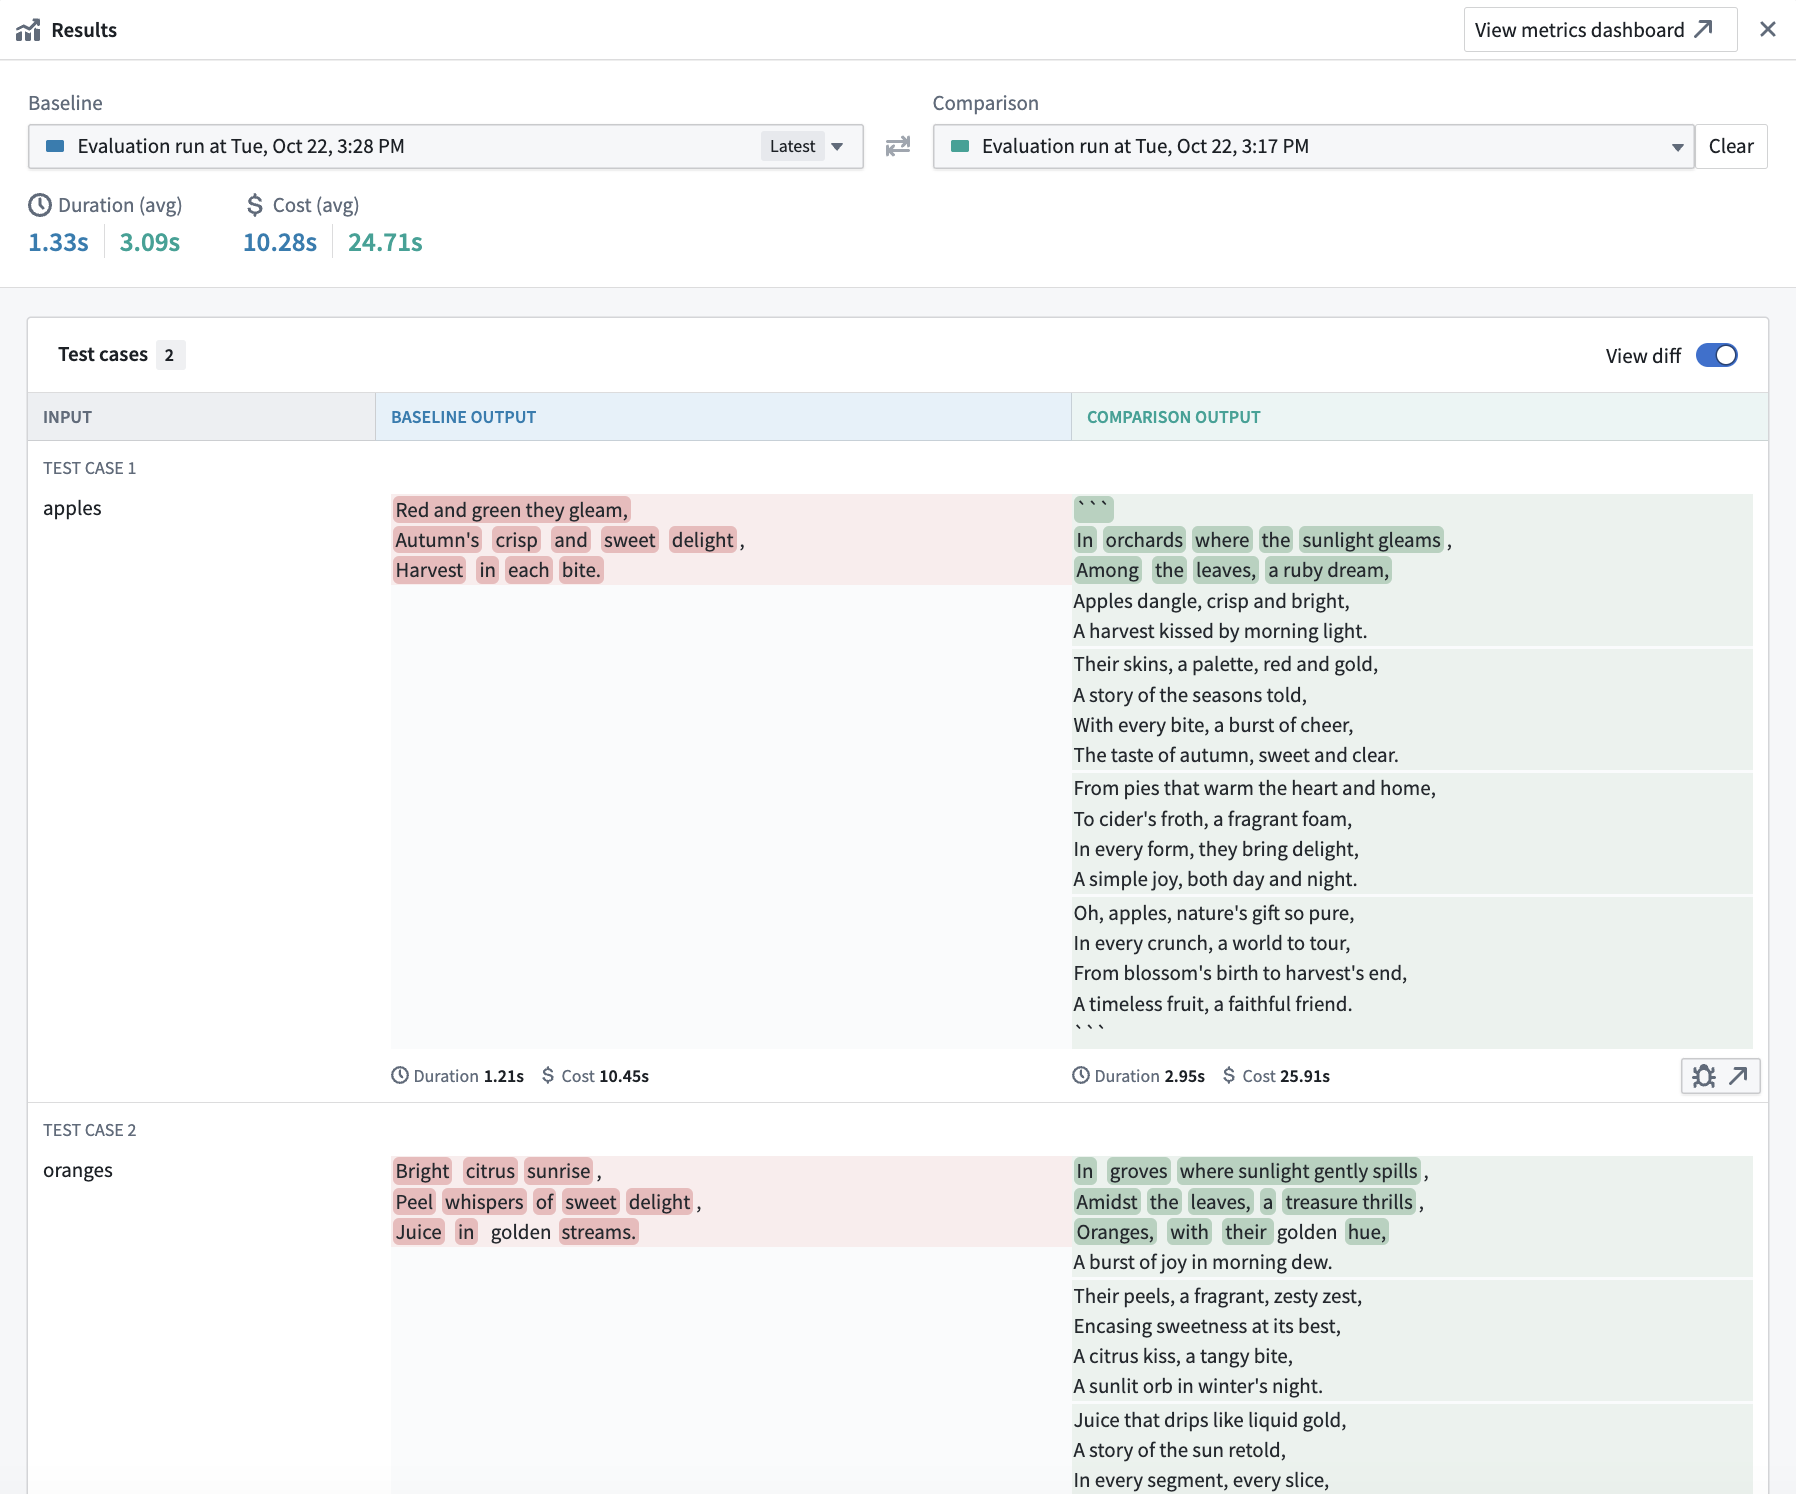1796x1494 pixels.
Task: Click the Test cases count badge
Action: pyautogui.click(x=170, y=355)
